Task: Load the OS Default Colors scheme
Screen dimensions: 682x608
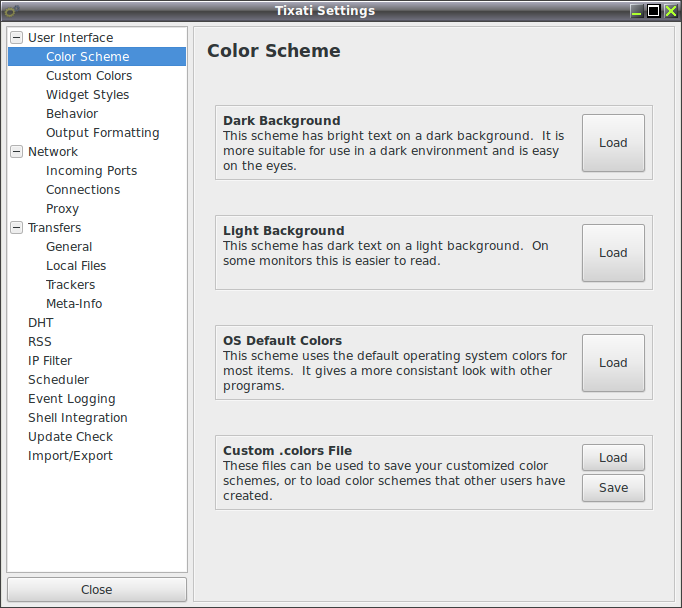Action: click(613, 363)
